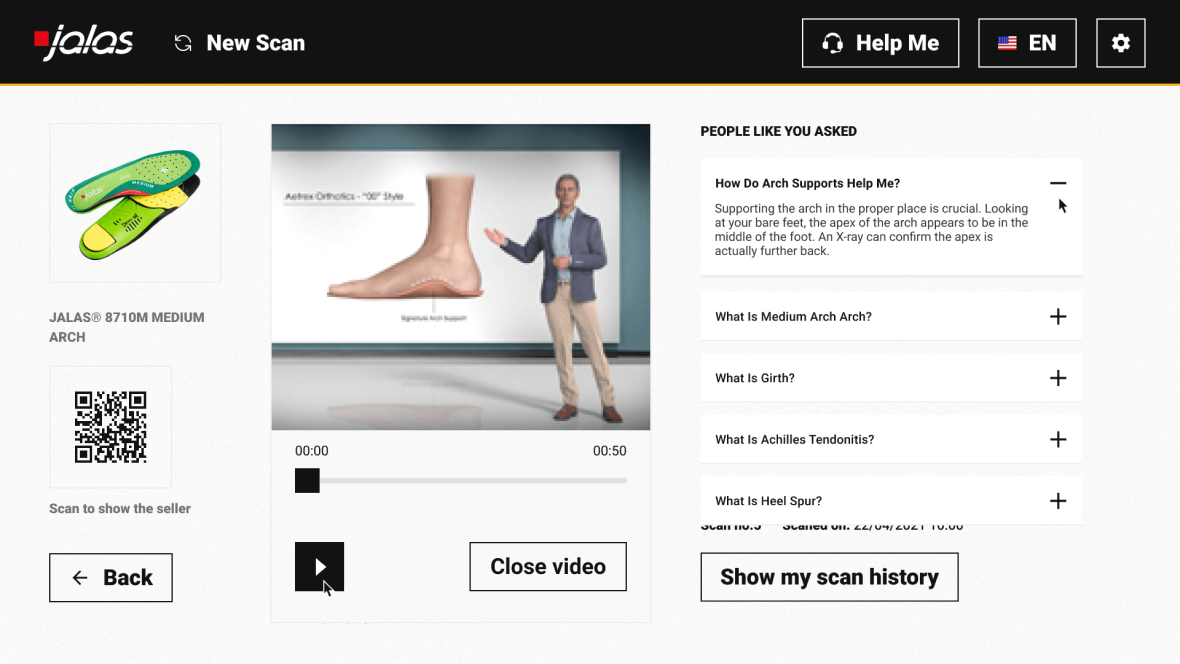Expand the 'What Is Girth?' question
The height and width of the screenshot is (664, 1180).
[x=1057, y=378]
